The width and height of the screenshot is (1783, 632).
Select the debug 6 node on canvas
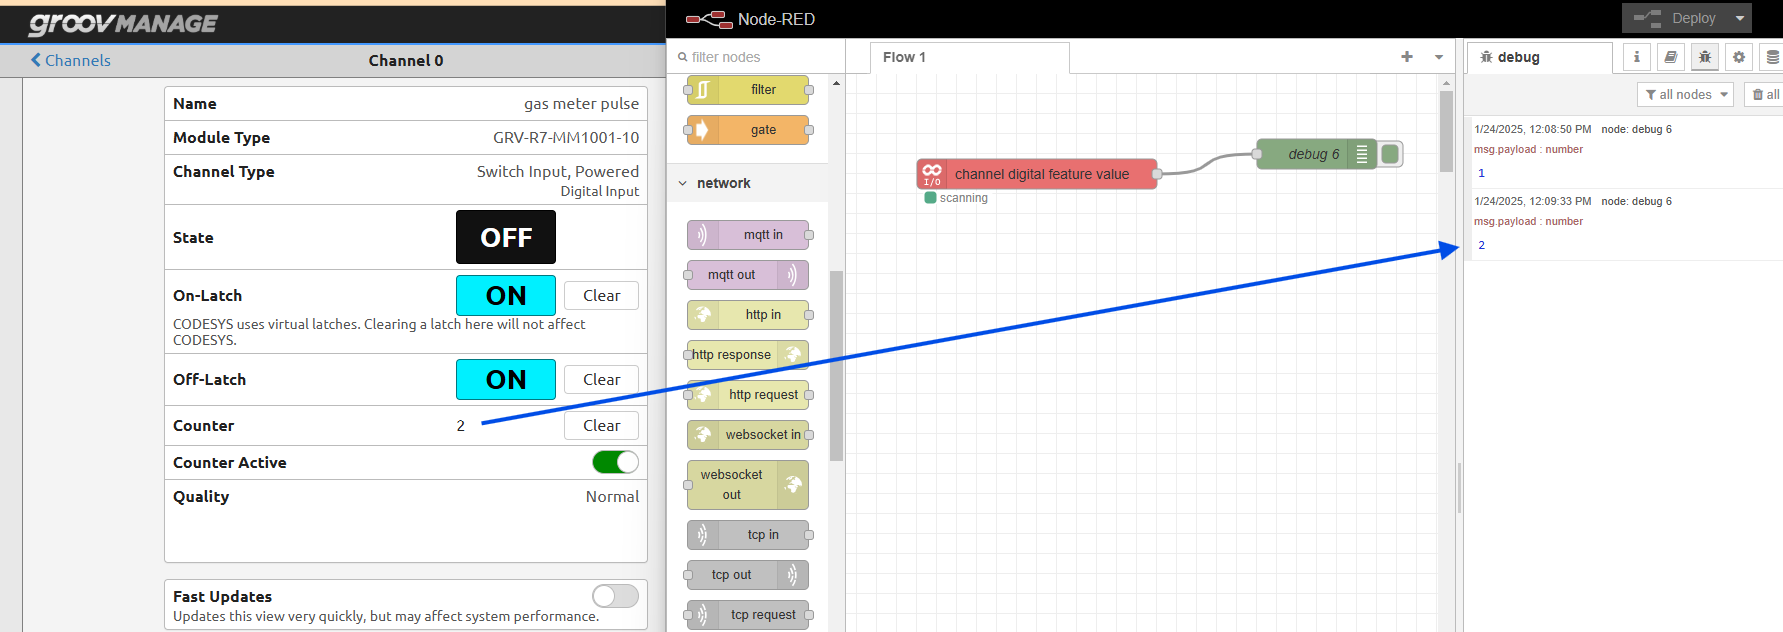click(x=1316, y=154)
